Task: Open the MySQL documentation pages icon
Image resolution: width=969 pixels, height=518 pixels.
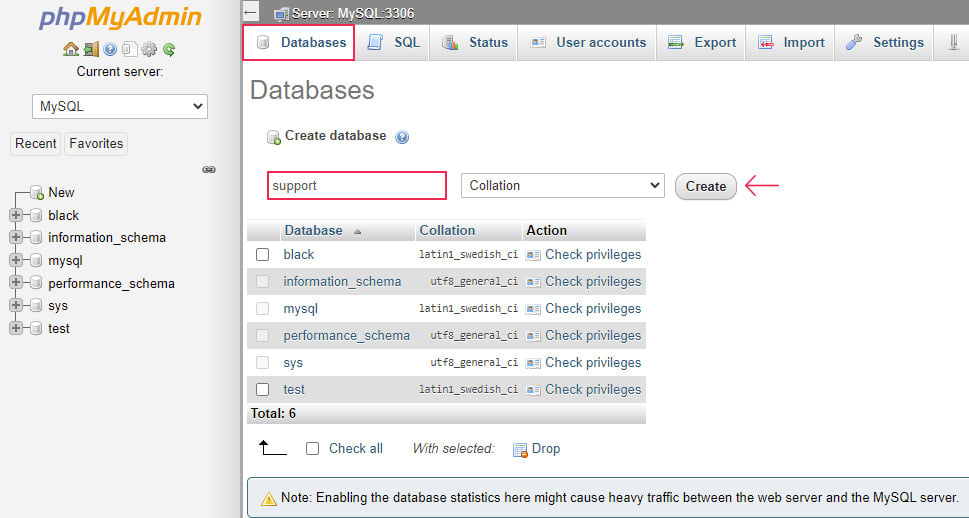Action: [129, 49]
